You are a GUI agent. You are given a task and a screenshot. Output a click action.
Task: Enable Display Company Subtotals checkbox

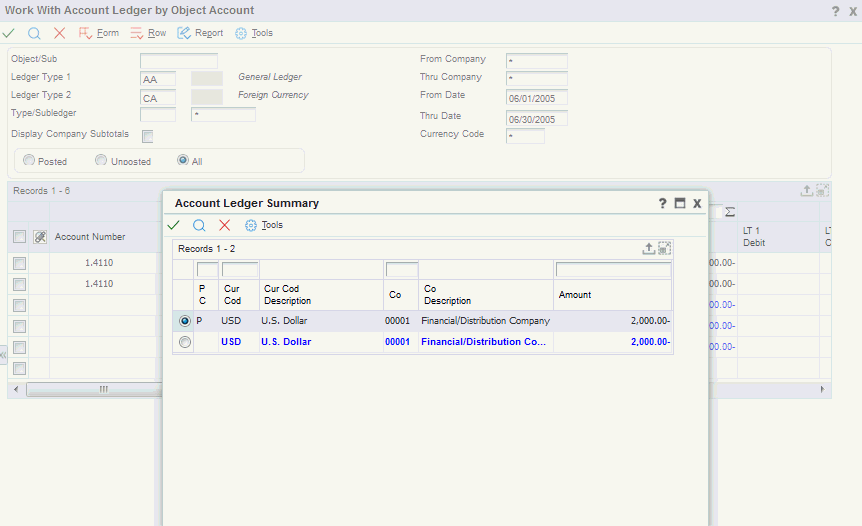pos(147,135)
